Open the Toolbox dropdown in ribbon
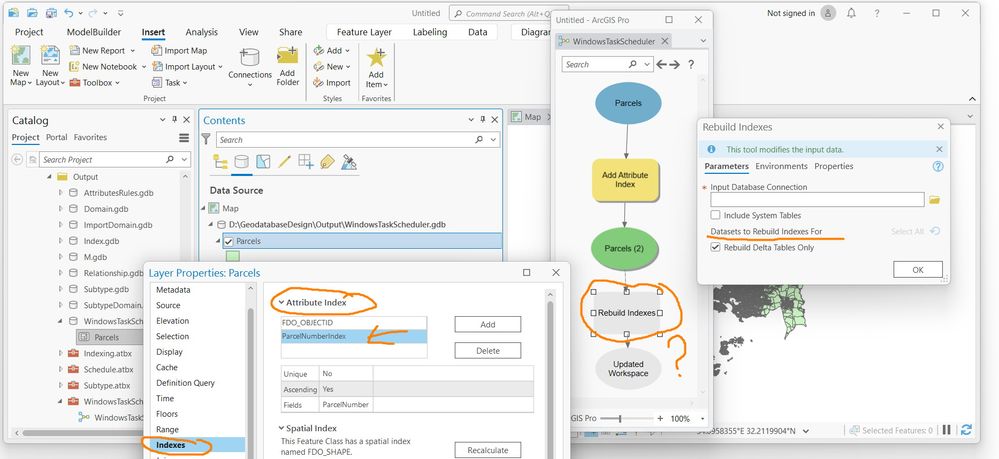This screenshot has height=459, width=999. click(x=94, y=83)
